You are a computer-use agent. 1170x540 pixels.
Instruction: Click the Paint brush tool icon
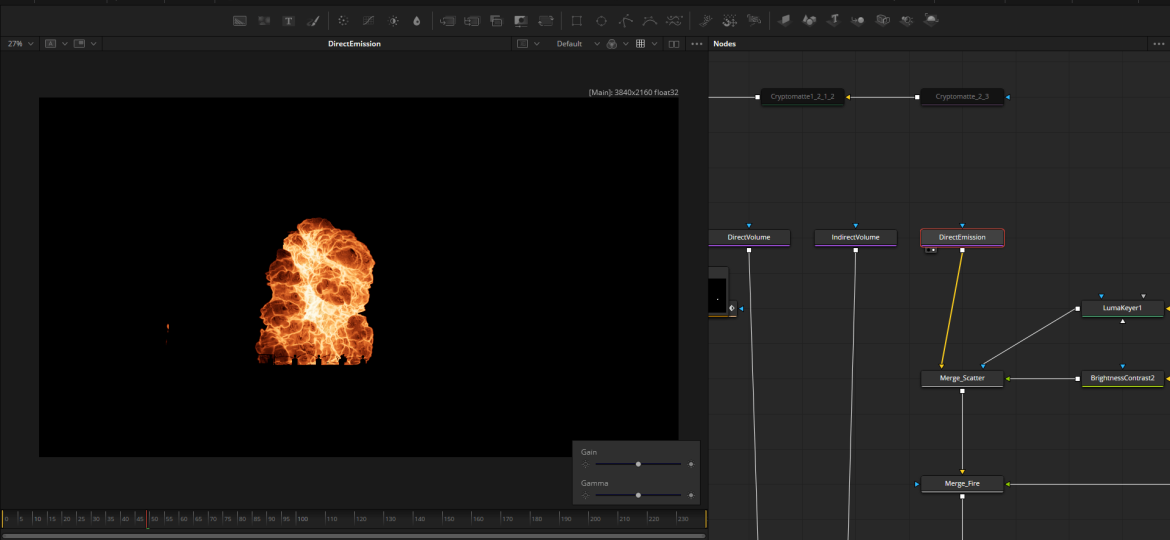[312, 20]
